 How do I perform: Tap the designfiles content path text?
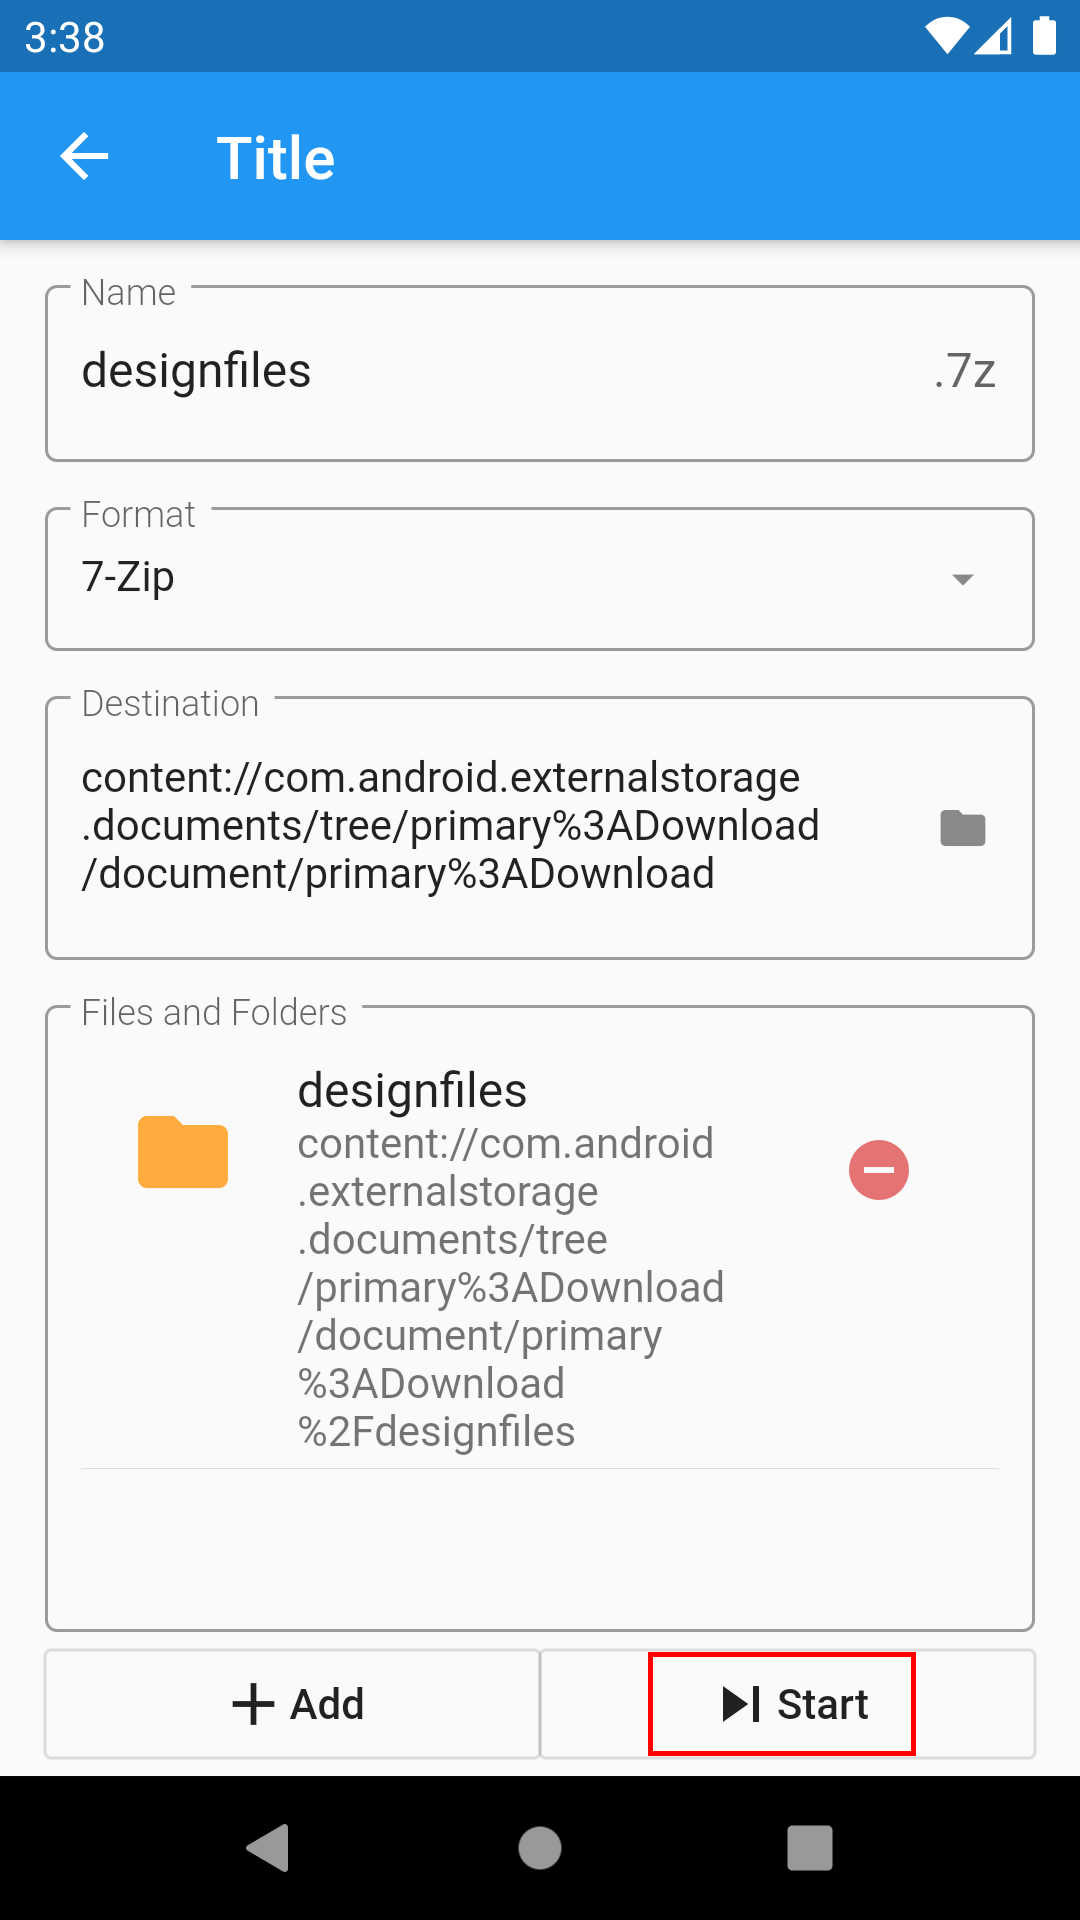click(x=510, y=1287)
